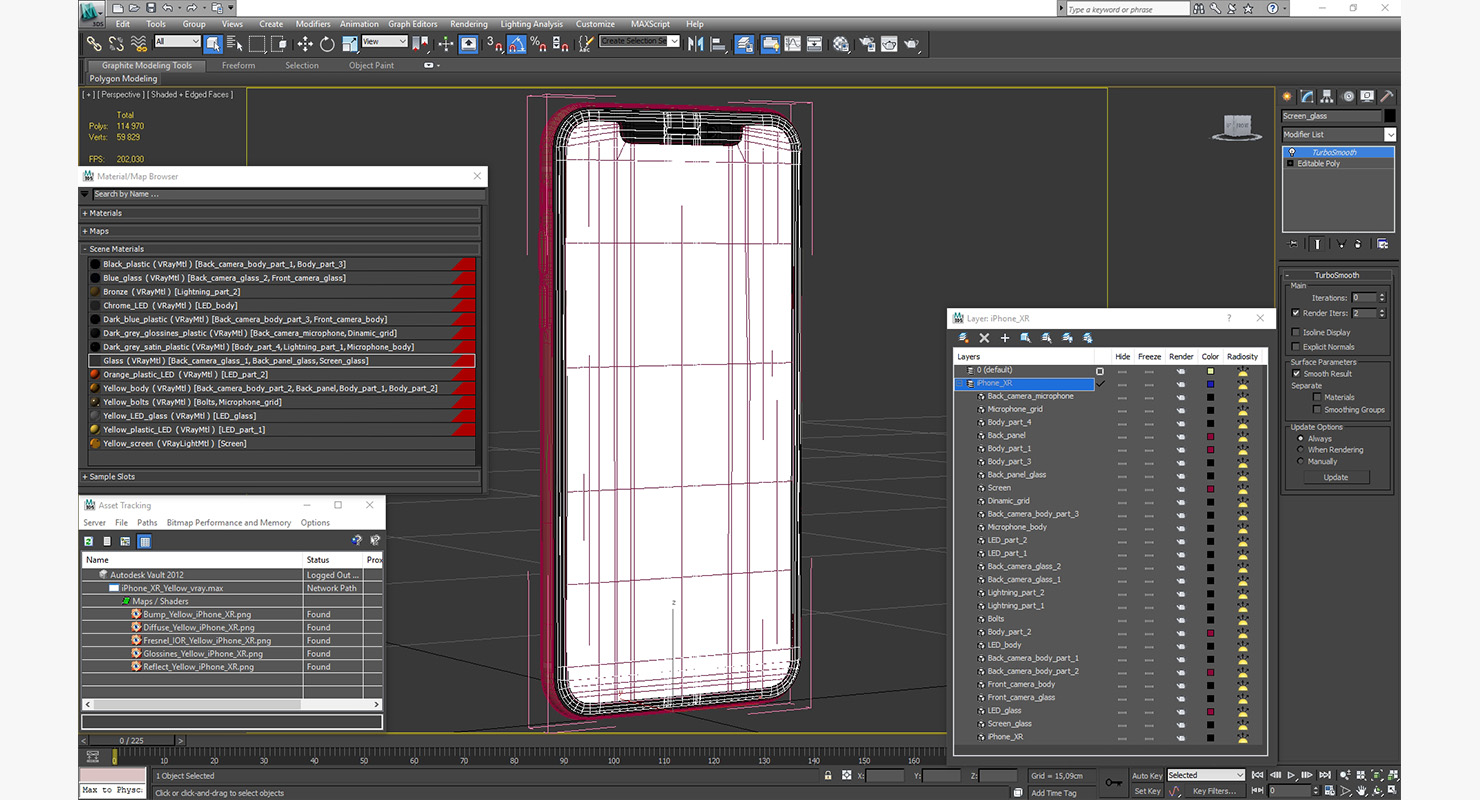Select Manually update option

(1300, 462)
